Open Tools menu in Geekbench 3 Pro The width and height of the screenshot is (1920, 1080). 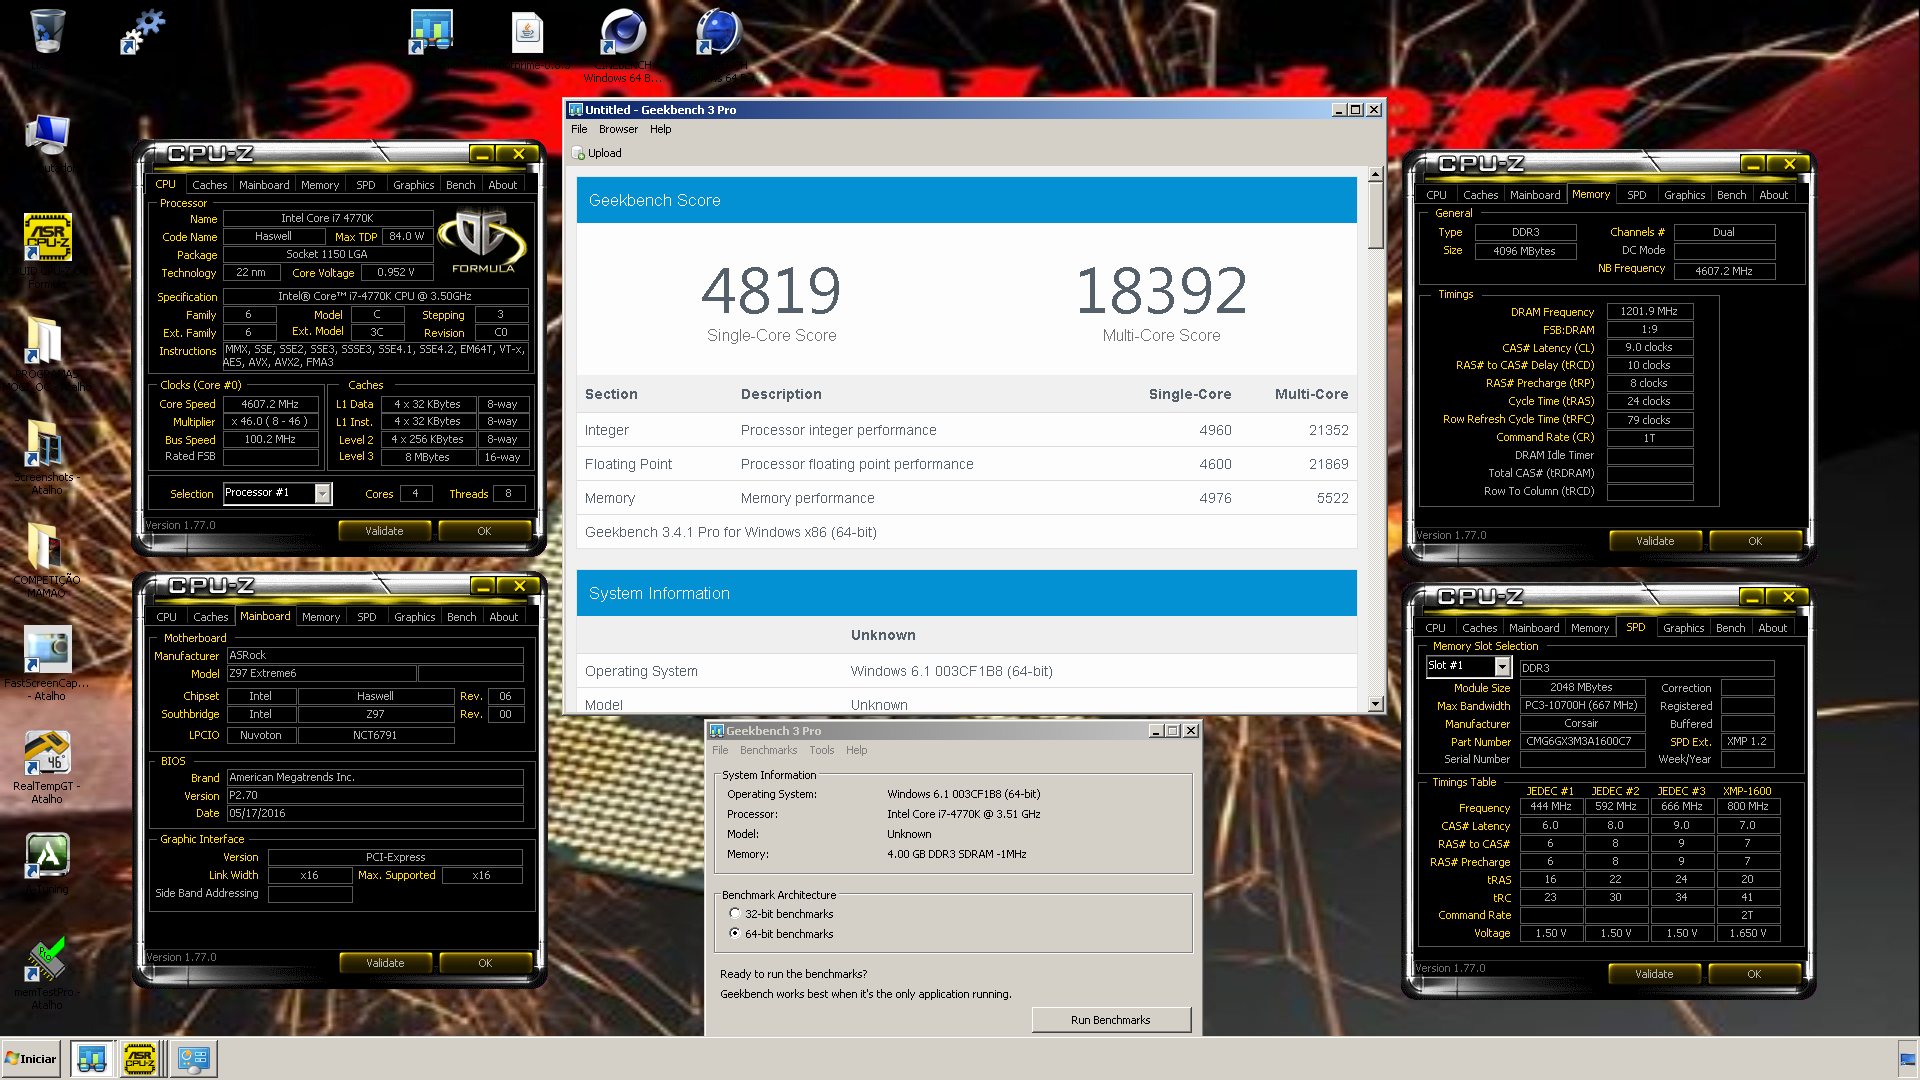(822, 750)
